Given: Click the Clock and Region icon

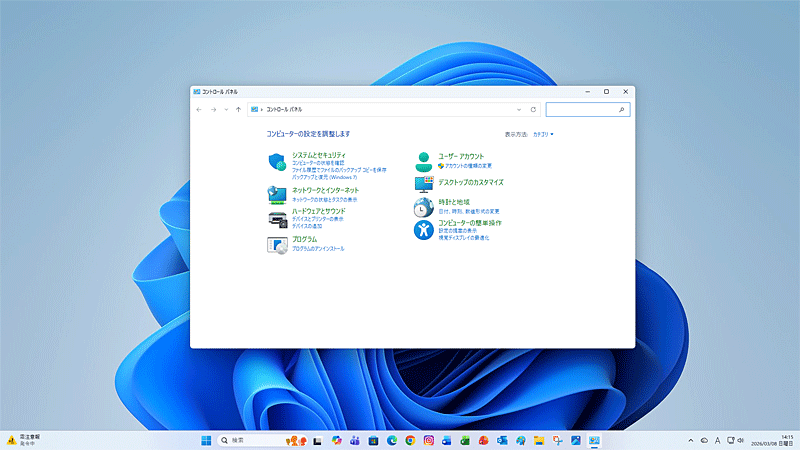Looking at the screenshot, I should (424, 207).
